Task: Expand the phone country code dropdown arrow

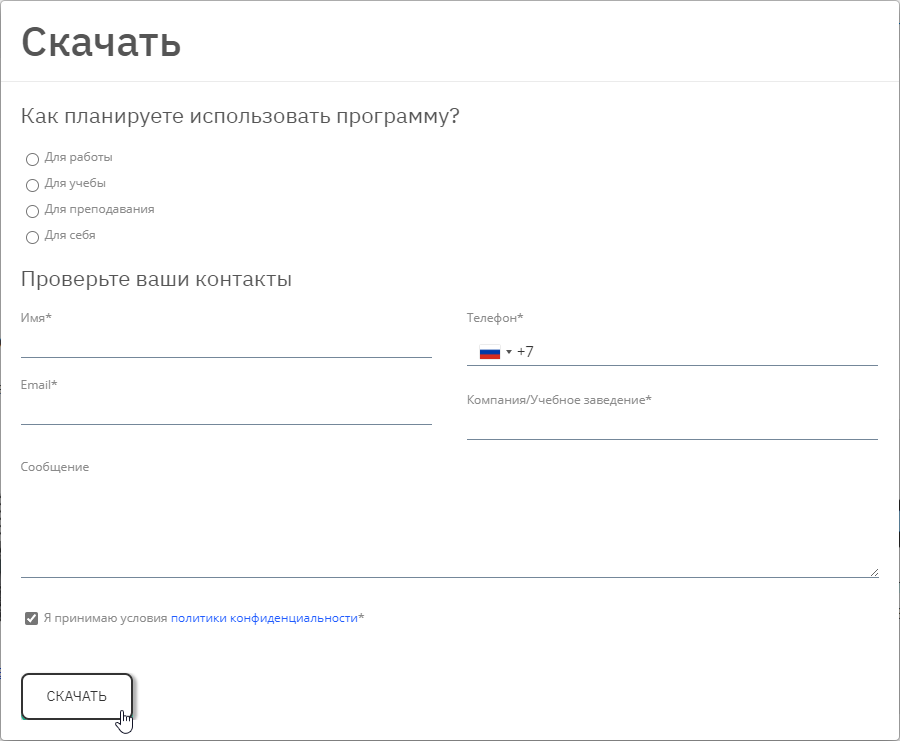Action: click(509, 352)
